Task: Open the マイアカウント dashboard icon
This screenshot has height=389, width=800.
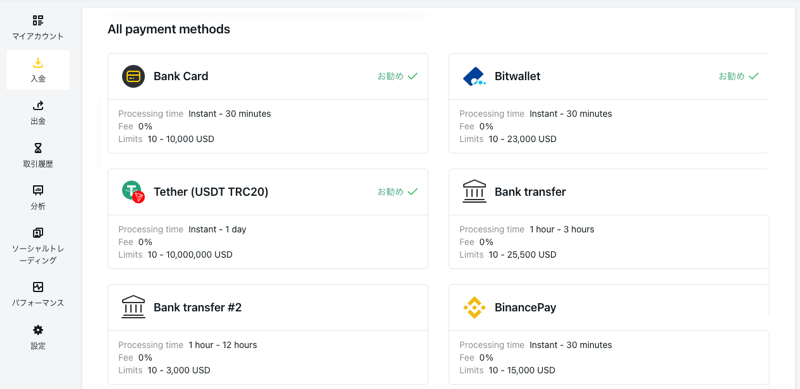Action: [x=38, y=20]
